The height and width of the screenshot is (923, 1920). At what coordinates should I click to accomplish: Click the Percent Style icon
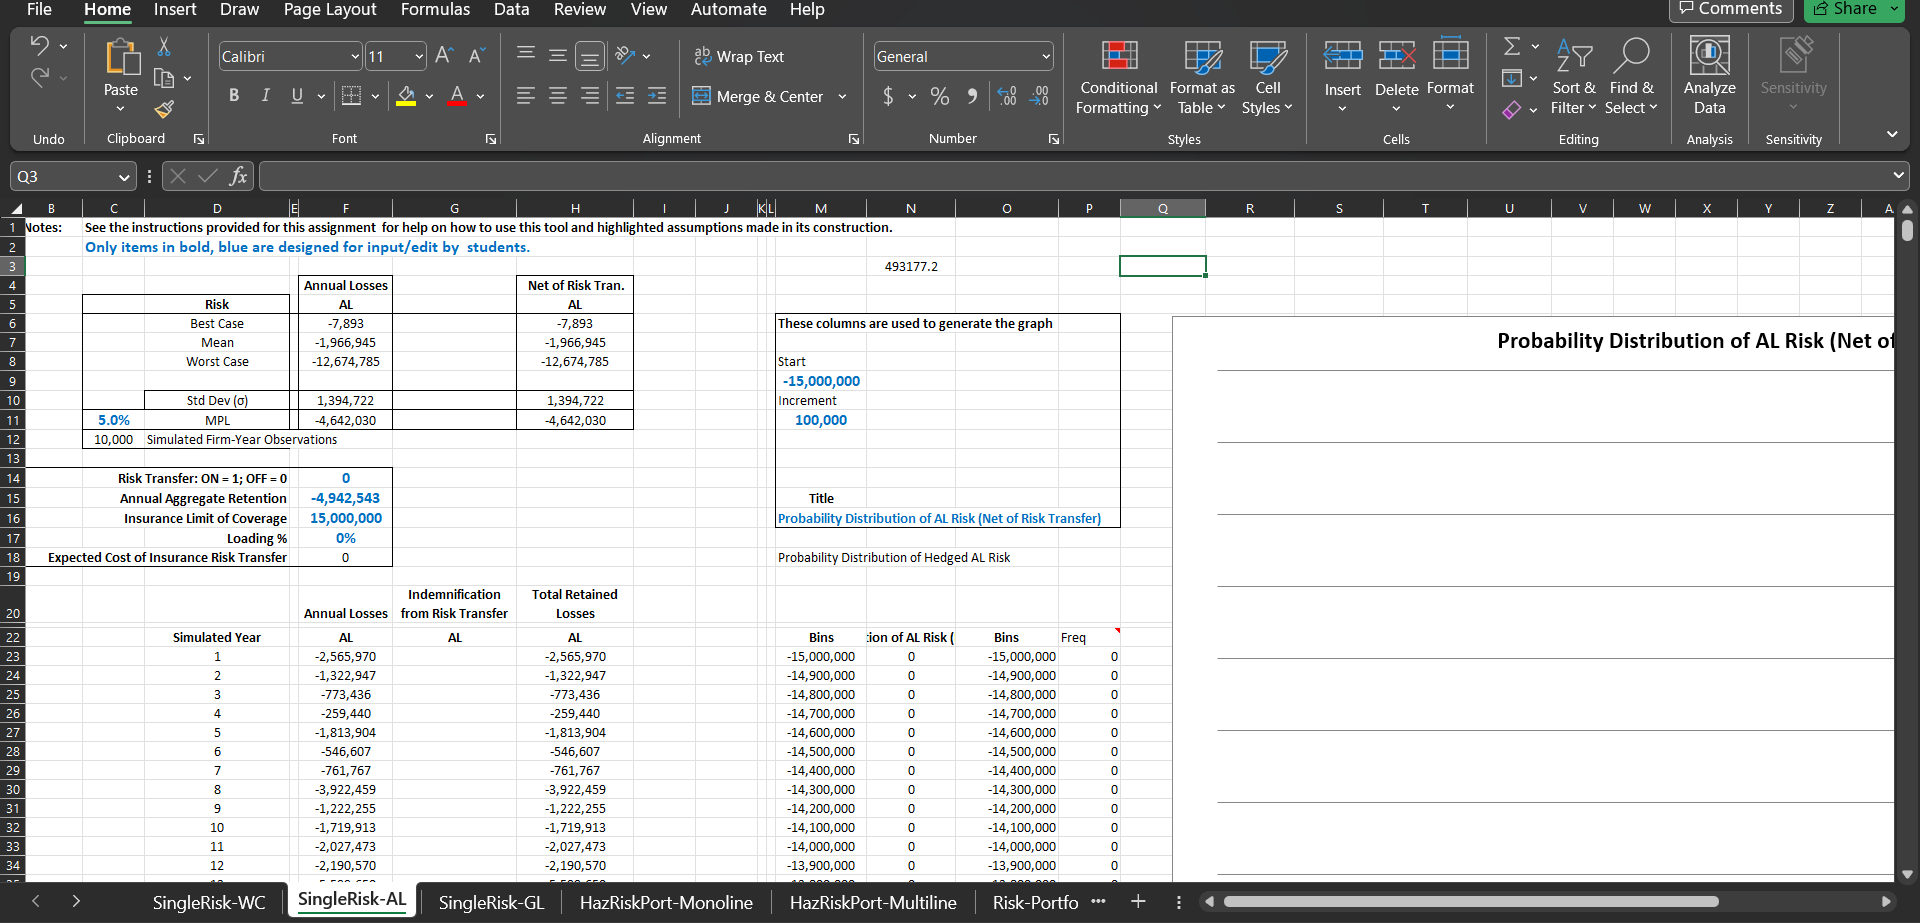pos(939,96)
